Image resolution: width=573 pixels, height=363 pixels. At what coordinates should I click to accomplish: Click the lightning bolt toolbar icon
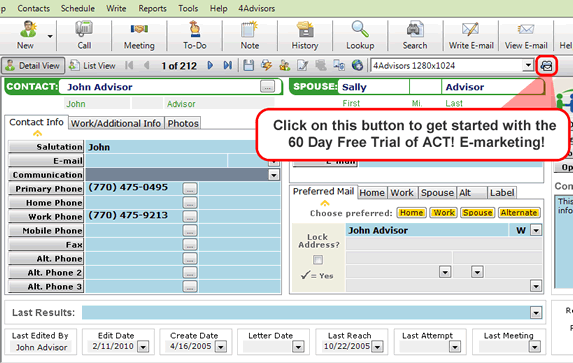(266, 65)
